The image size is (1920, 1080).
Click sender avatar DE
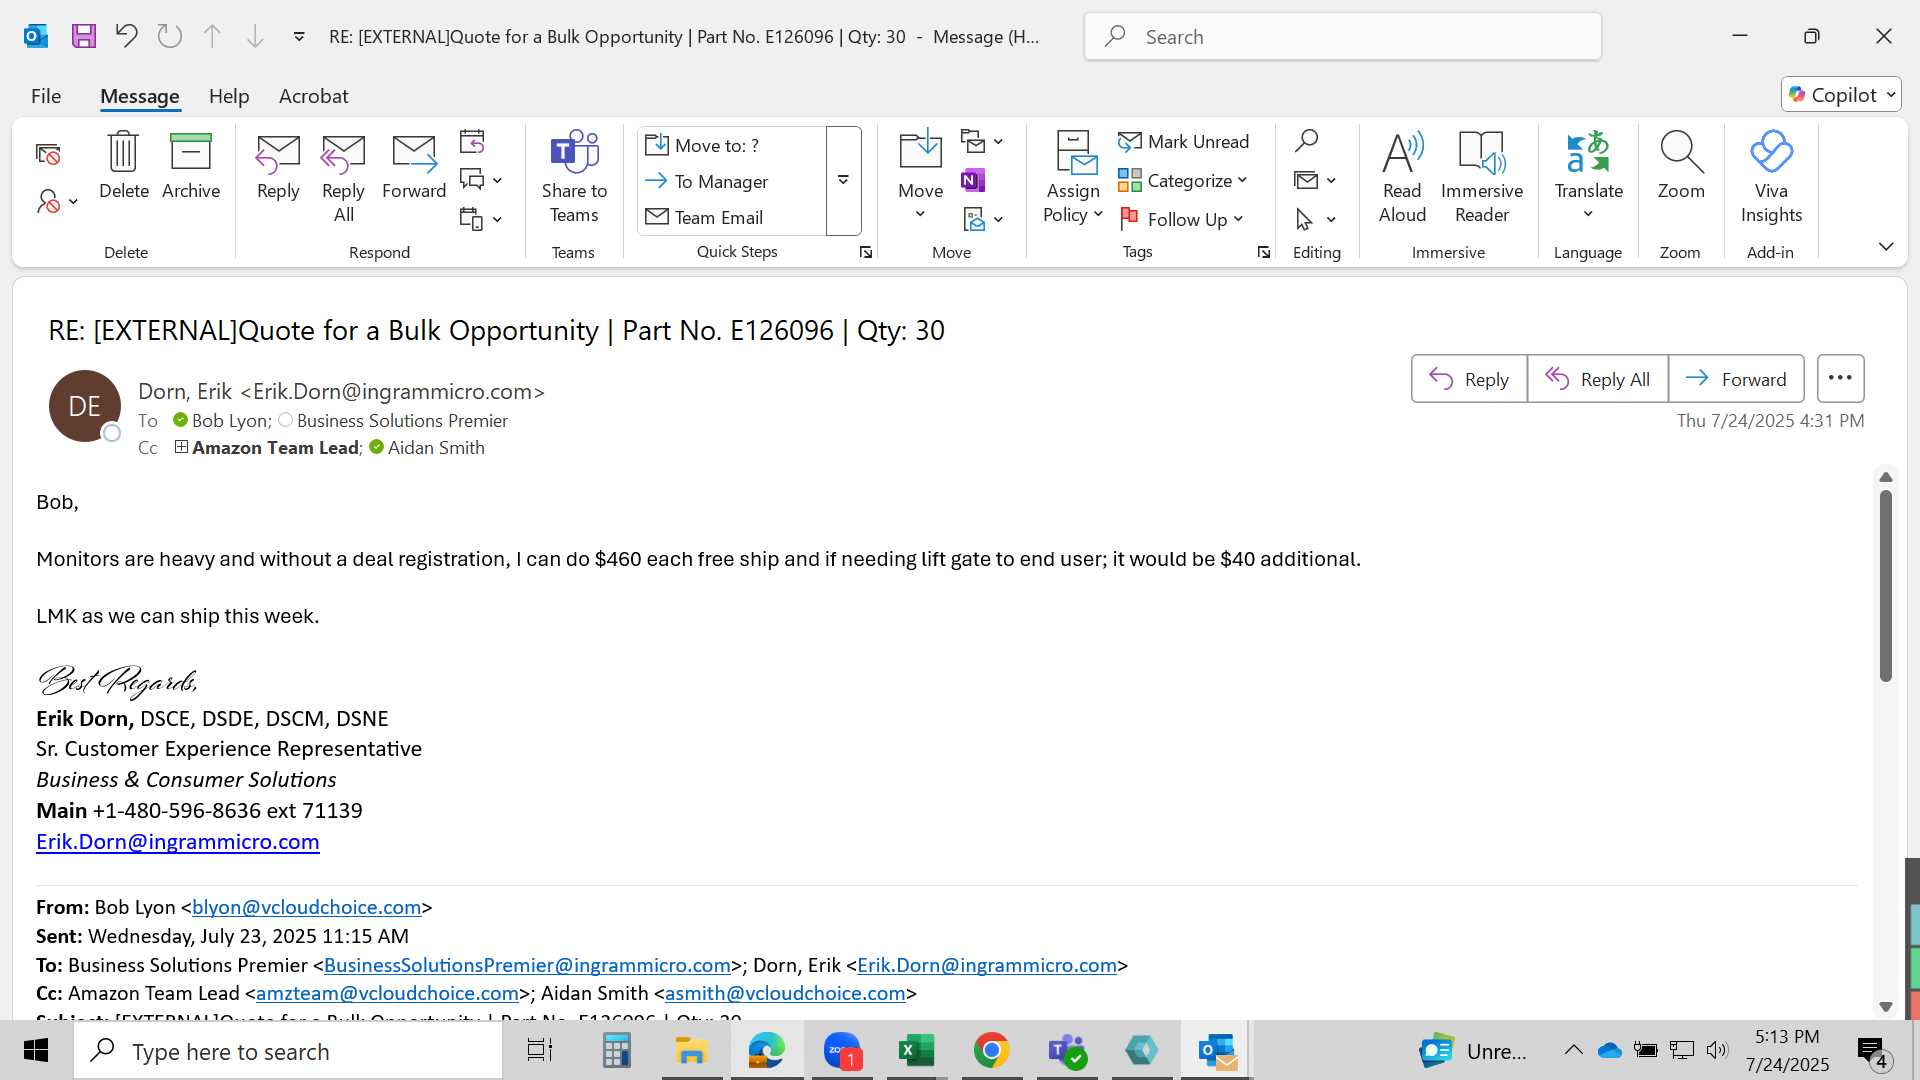85,406
